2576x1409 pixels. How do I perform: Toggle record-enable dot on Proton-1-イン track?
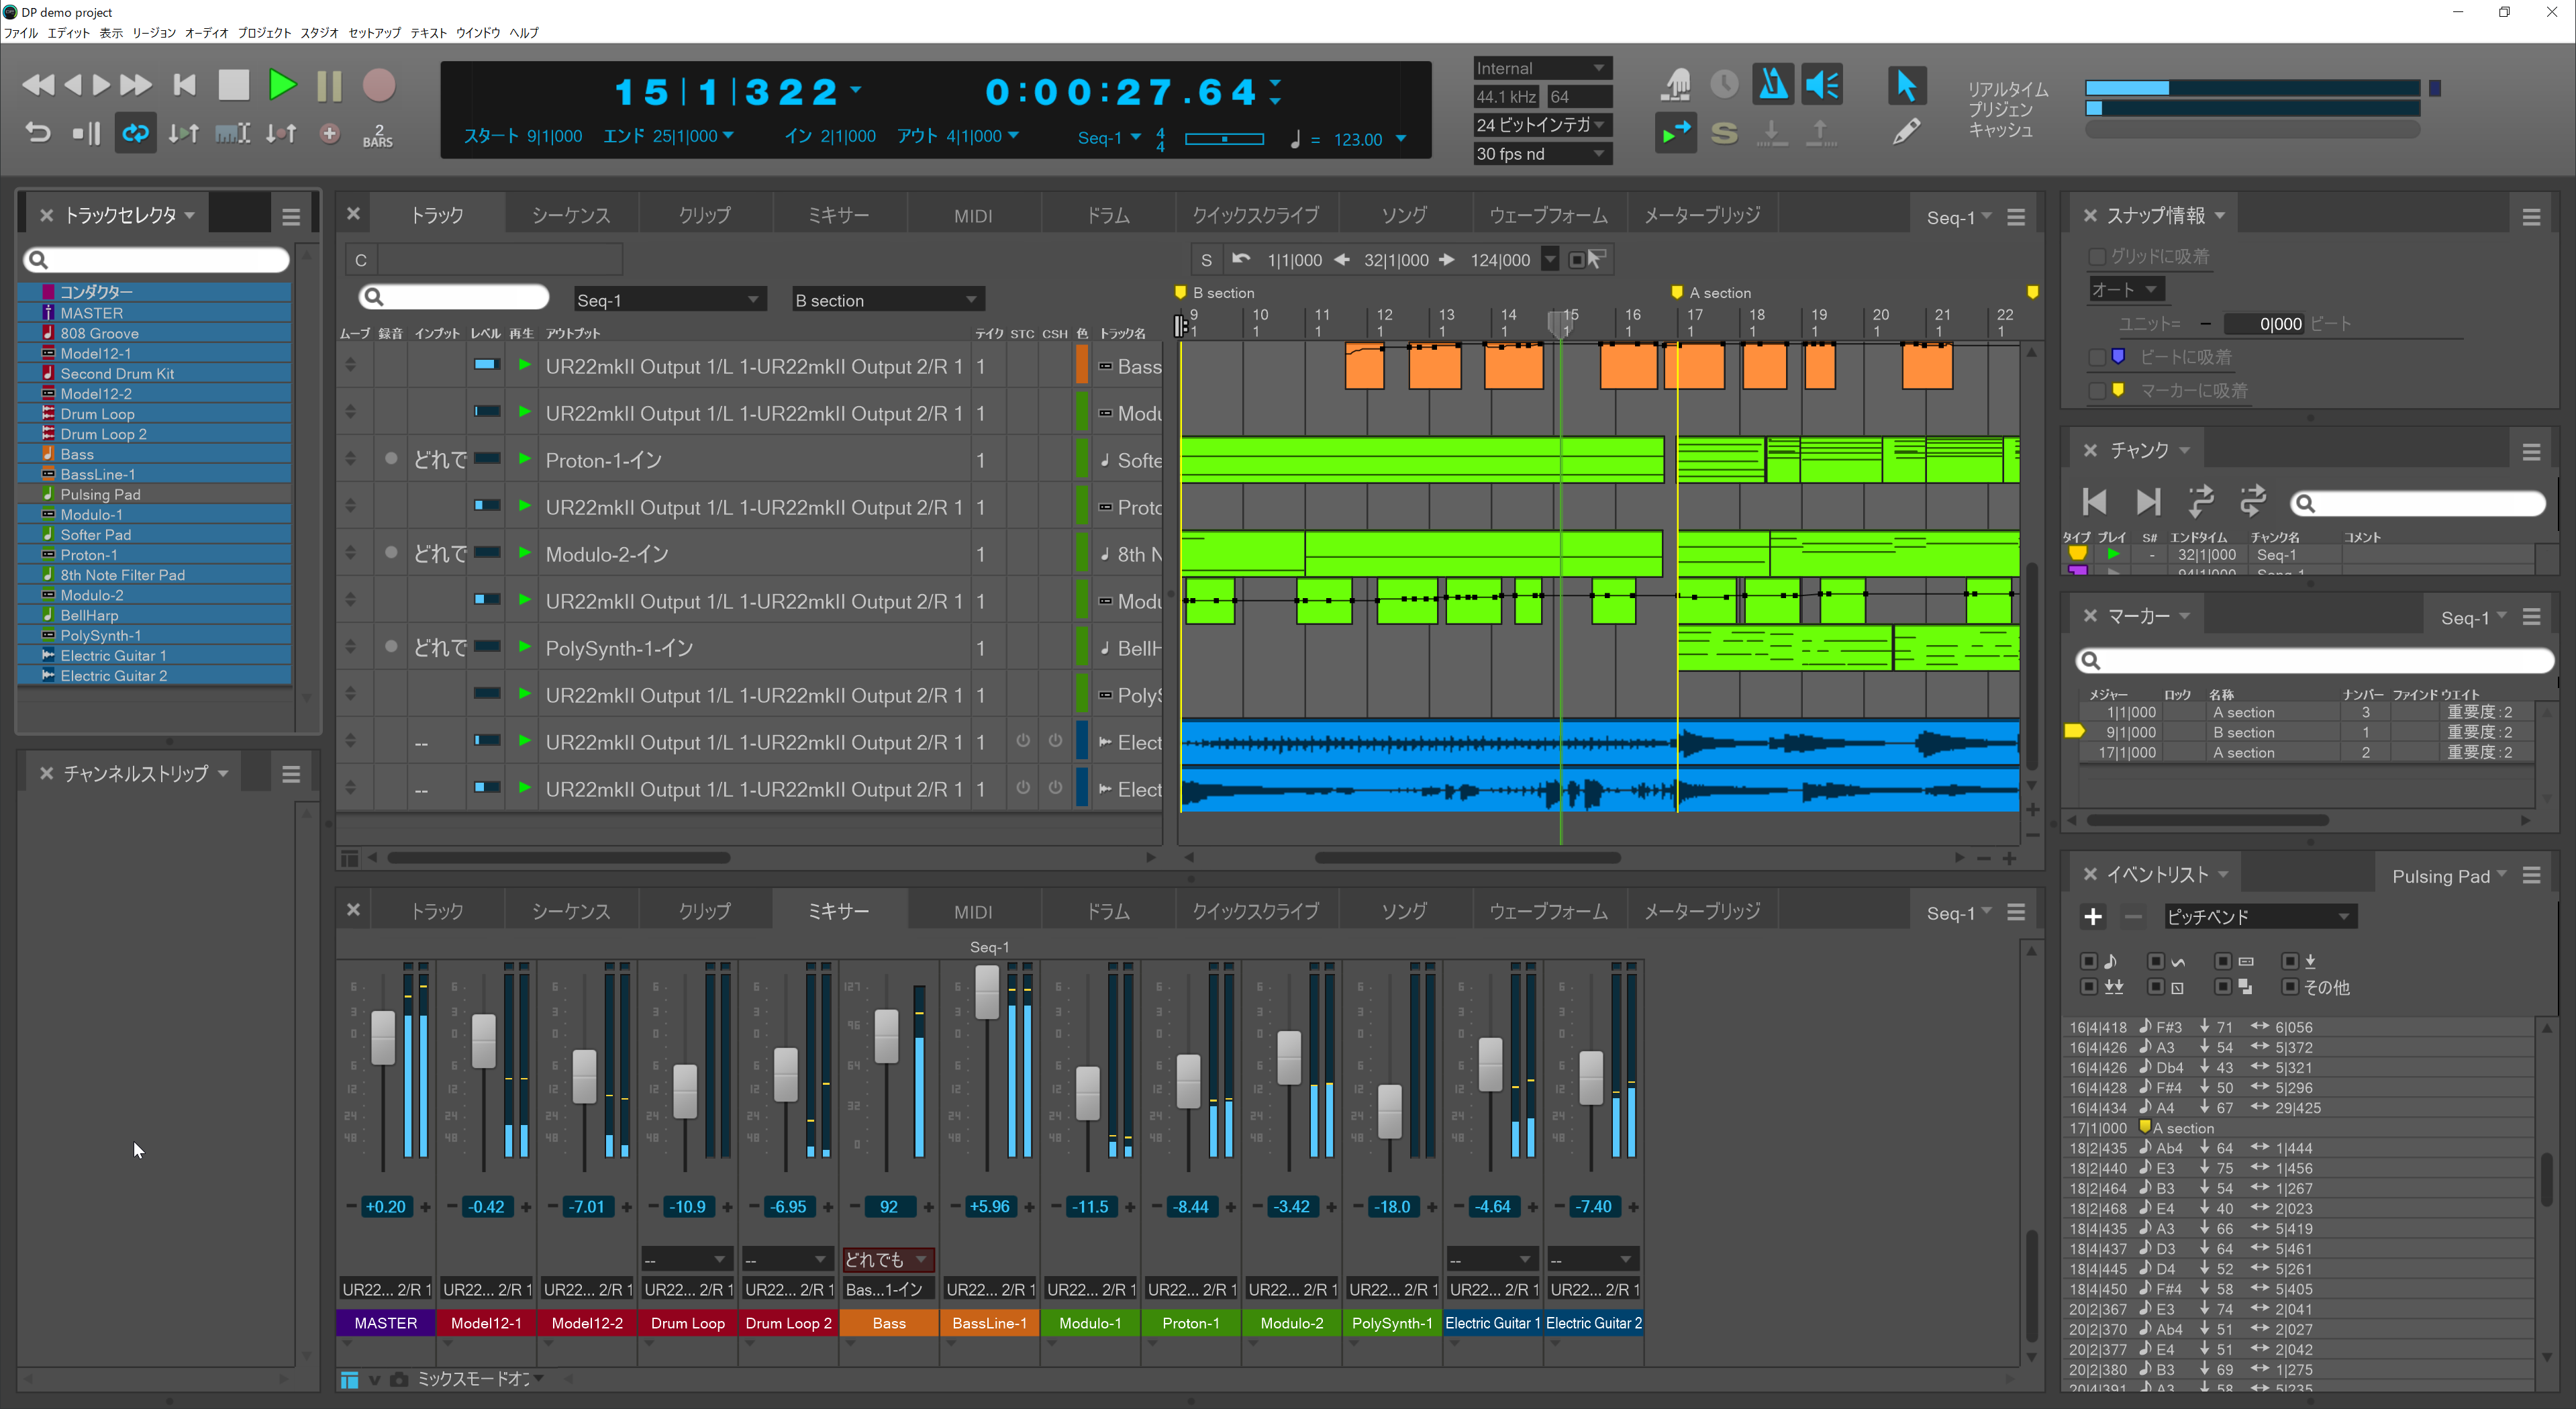[x=391, y=459]
